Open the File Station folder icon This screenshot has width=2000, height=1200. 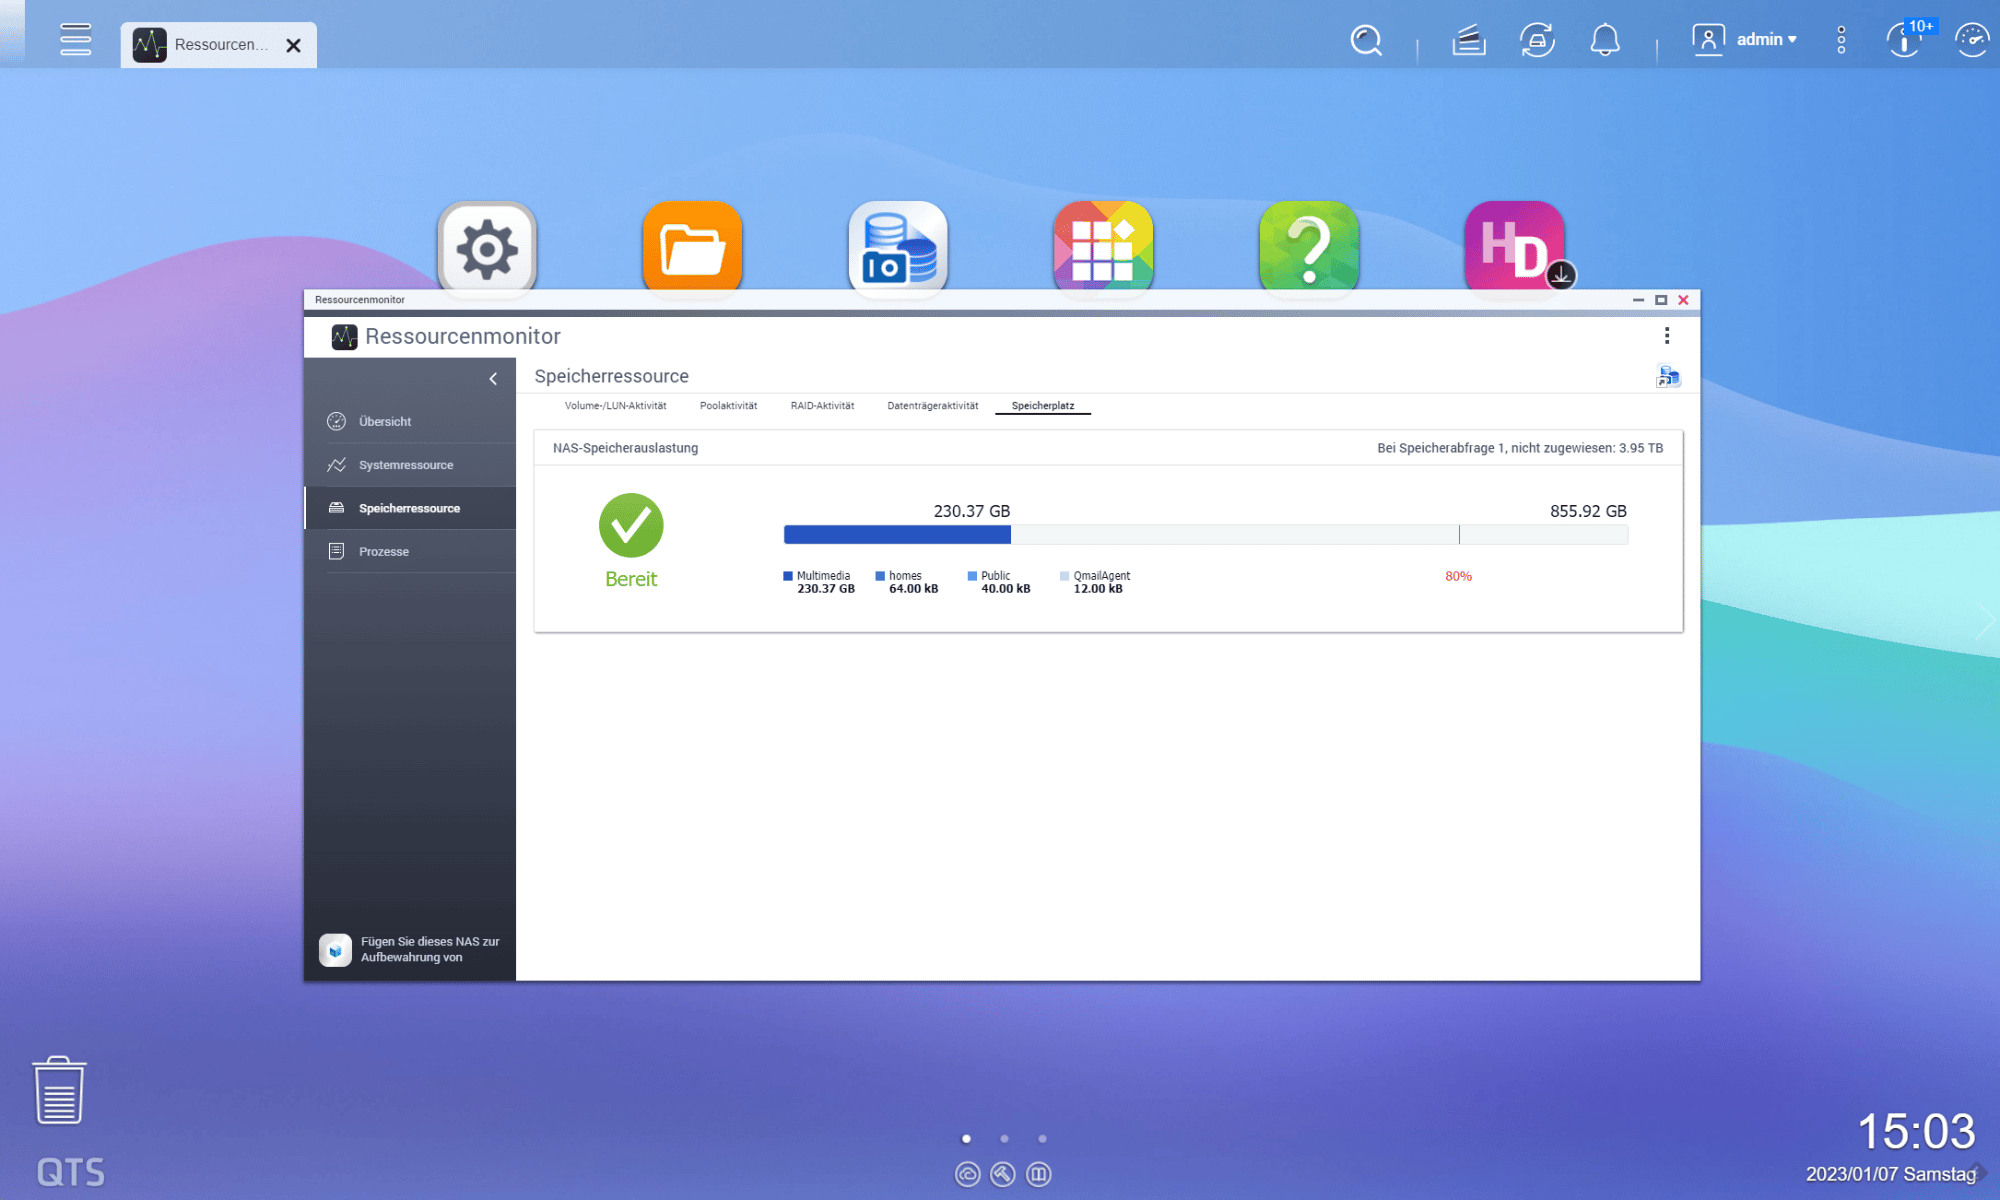pyautogui.click(x=692, y=247)
